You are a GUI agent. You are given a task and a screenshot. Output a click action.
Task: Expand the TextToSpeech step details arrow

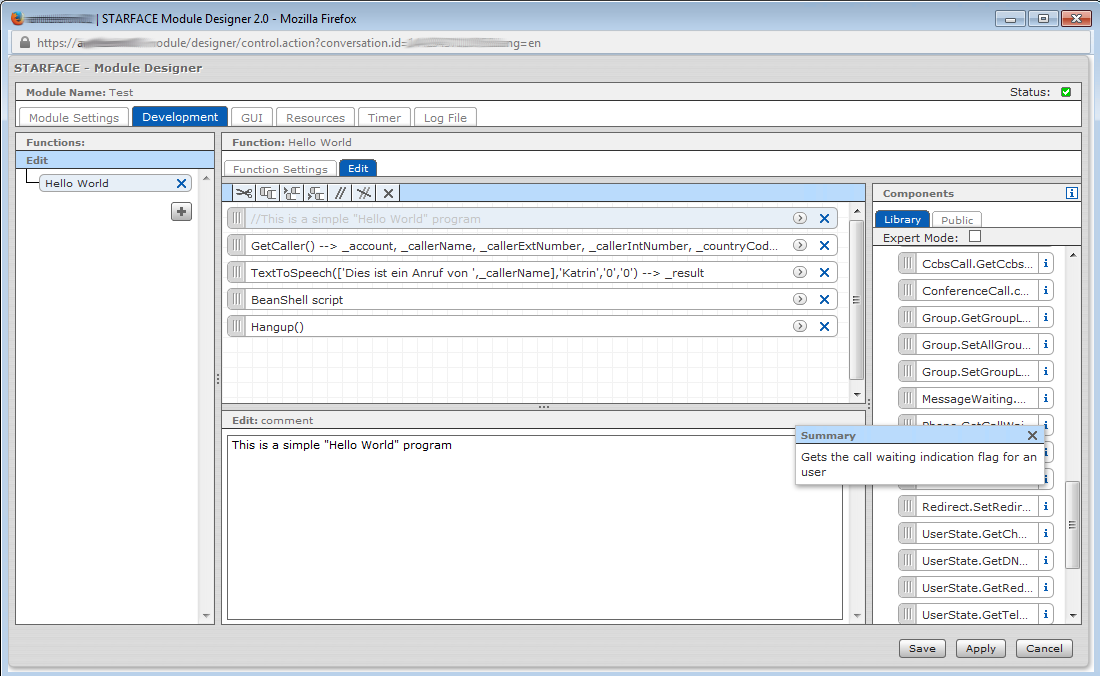800,273
